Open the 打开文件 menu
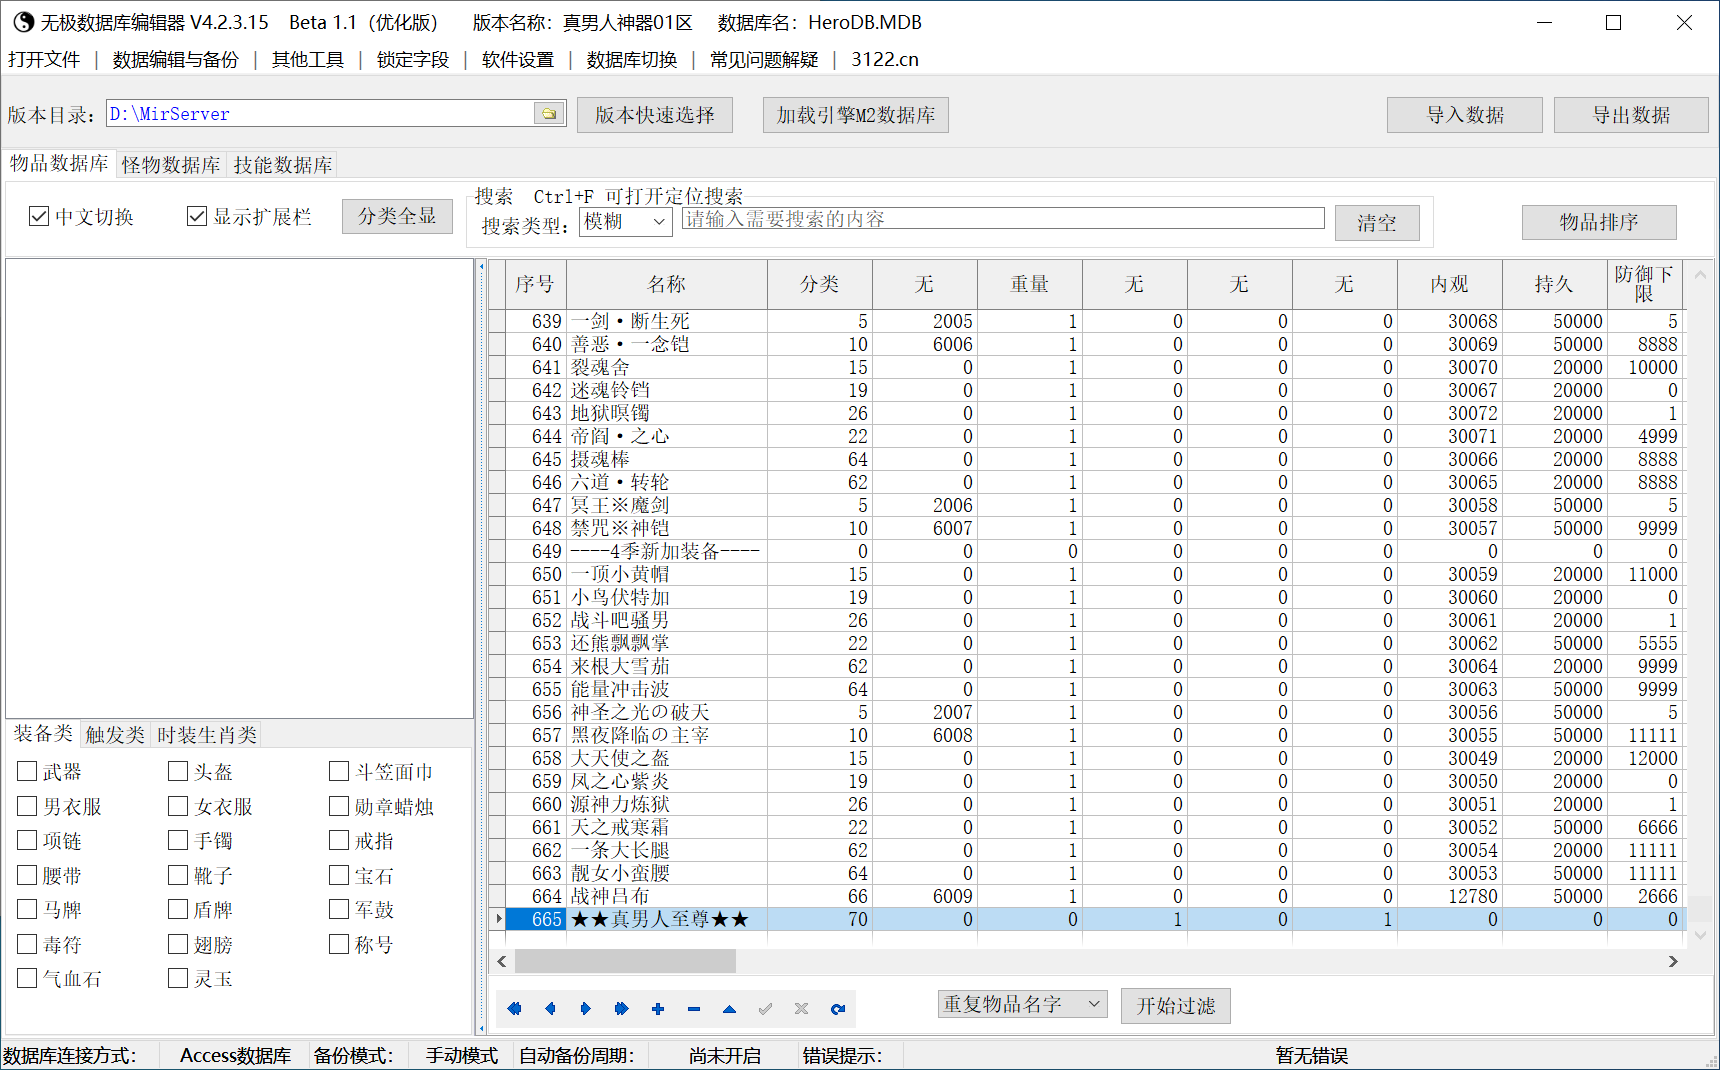This screenshot has height=1070, width=1720. pos(44,59)
